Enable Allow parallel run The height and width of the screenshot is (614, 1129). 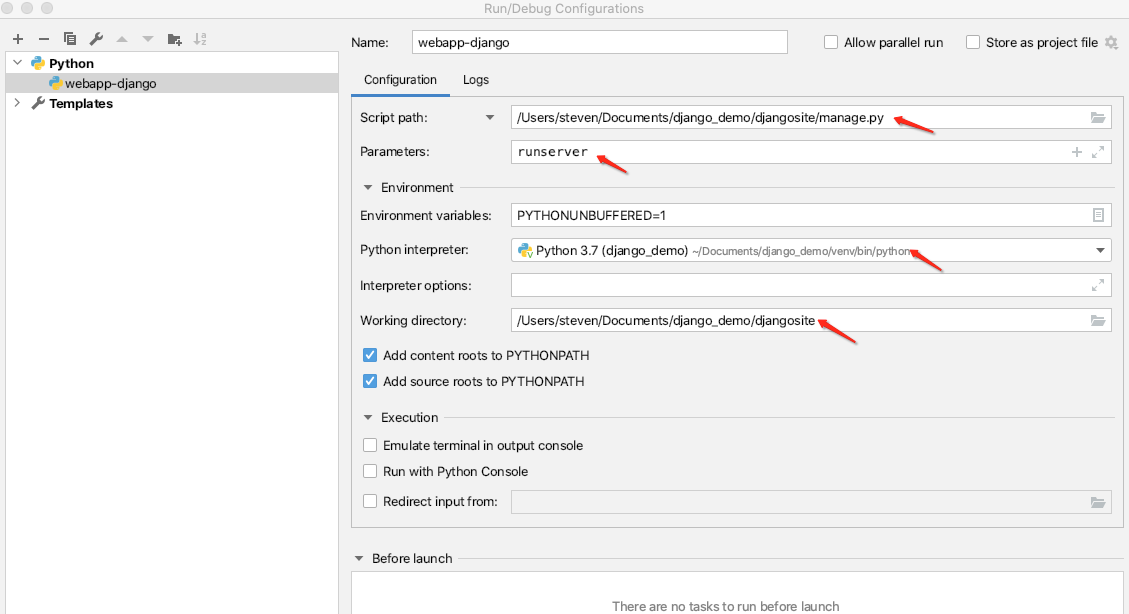[x=830, y=42]
